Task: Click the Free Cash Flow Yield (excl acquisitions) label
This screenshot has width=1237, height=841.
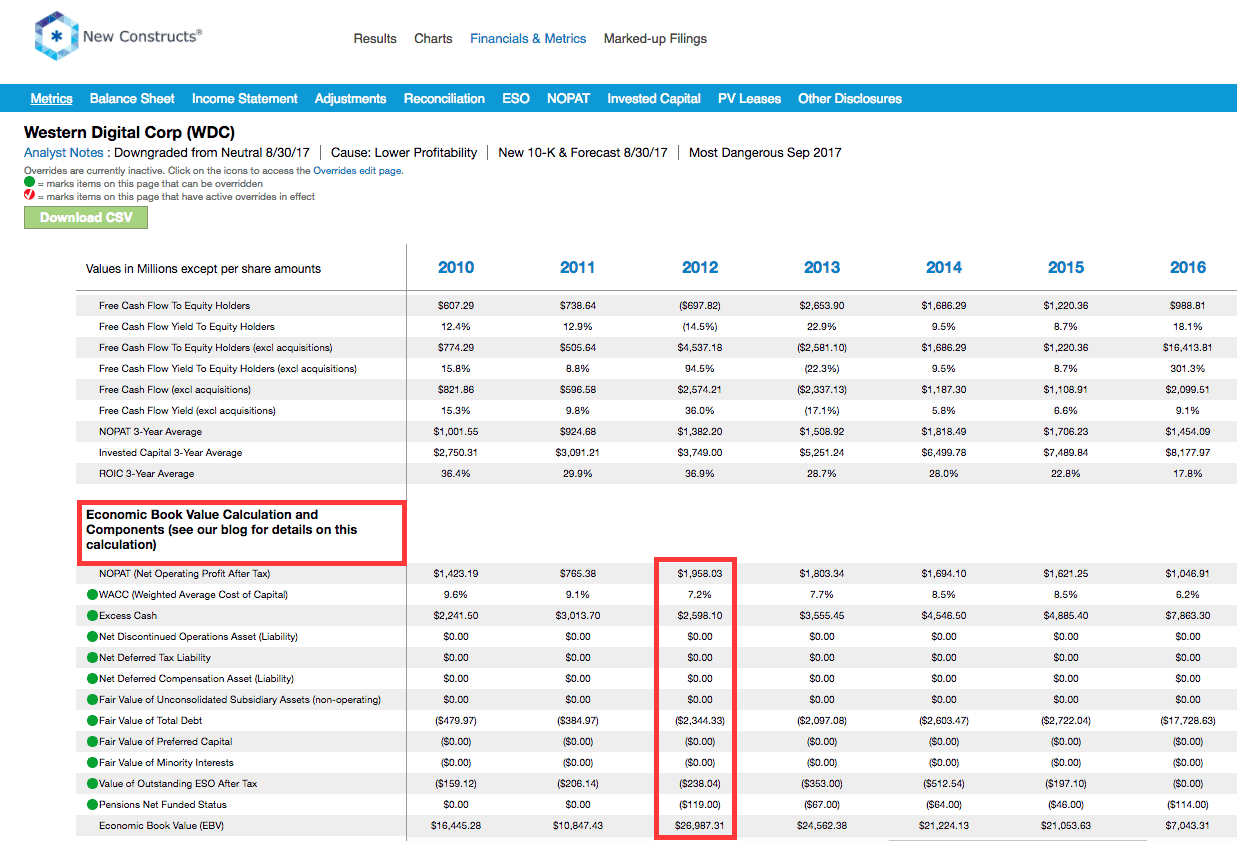Action: click(187, 411)
